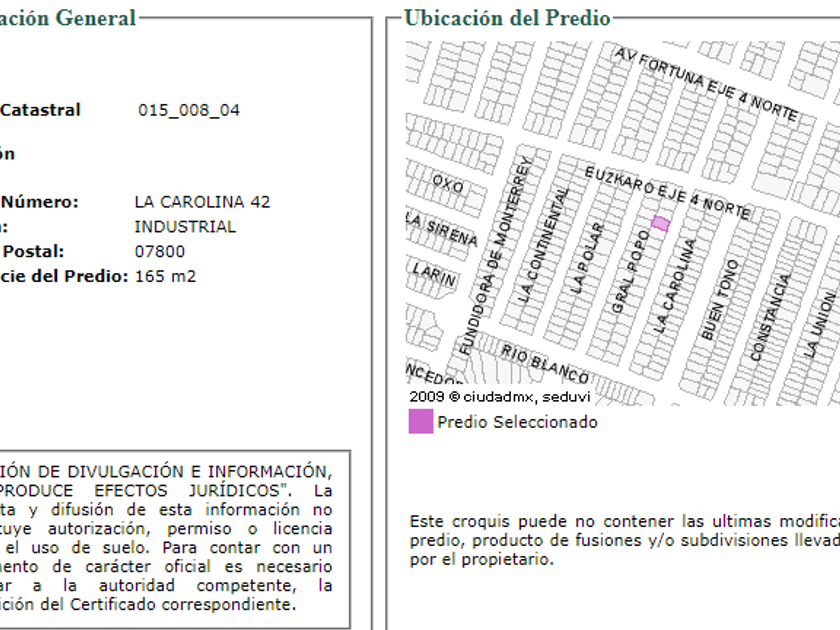The height and width of the screenshot is (630, 840).
Task: Click the Postal field label
Action: click(33, 251)
